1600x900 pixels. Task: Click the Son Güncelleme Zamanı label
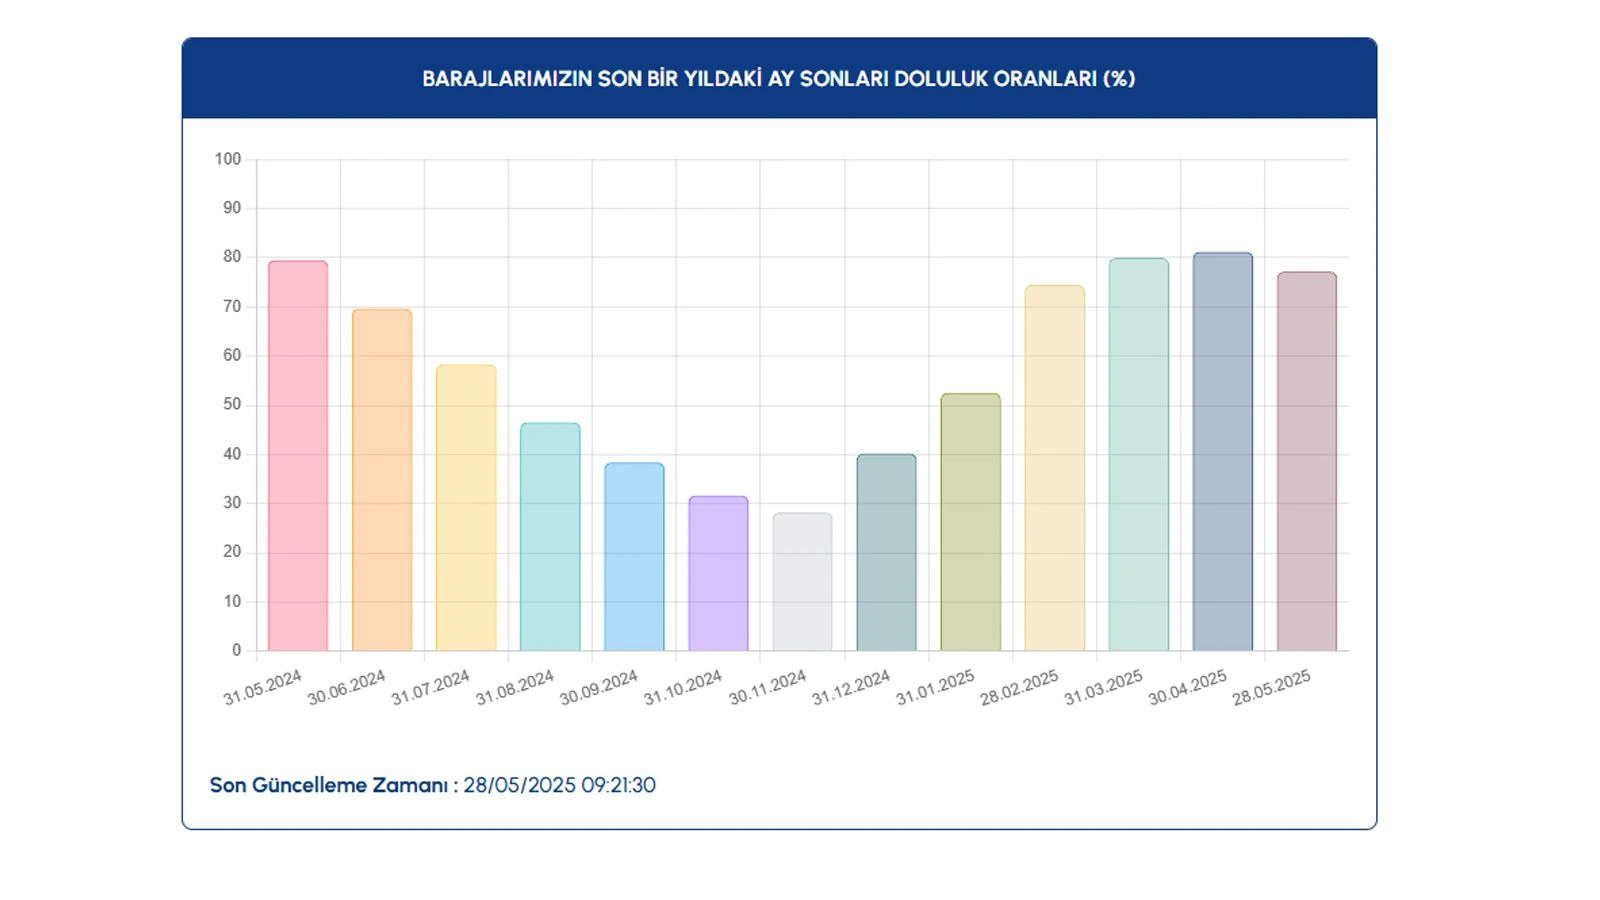click(x=329, y=785)
